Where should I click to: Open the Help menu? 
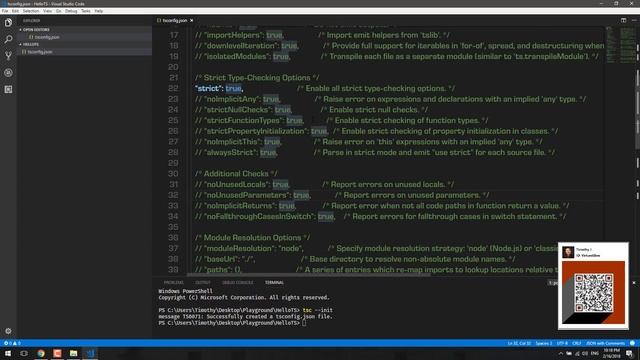coord(99,11)
